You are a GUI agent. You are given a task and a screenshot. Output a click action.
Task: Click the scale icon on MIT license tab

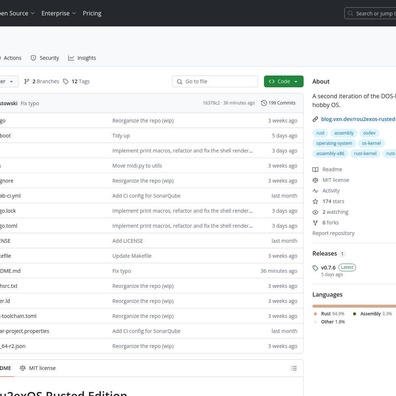point(23,368)
